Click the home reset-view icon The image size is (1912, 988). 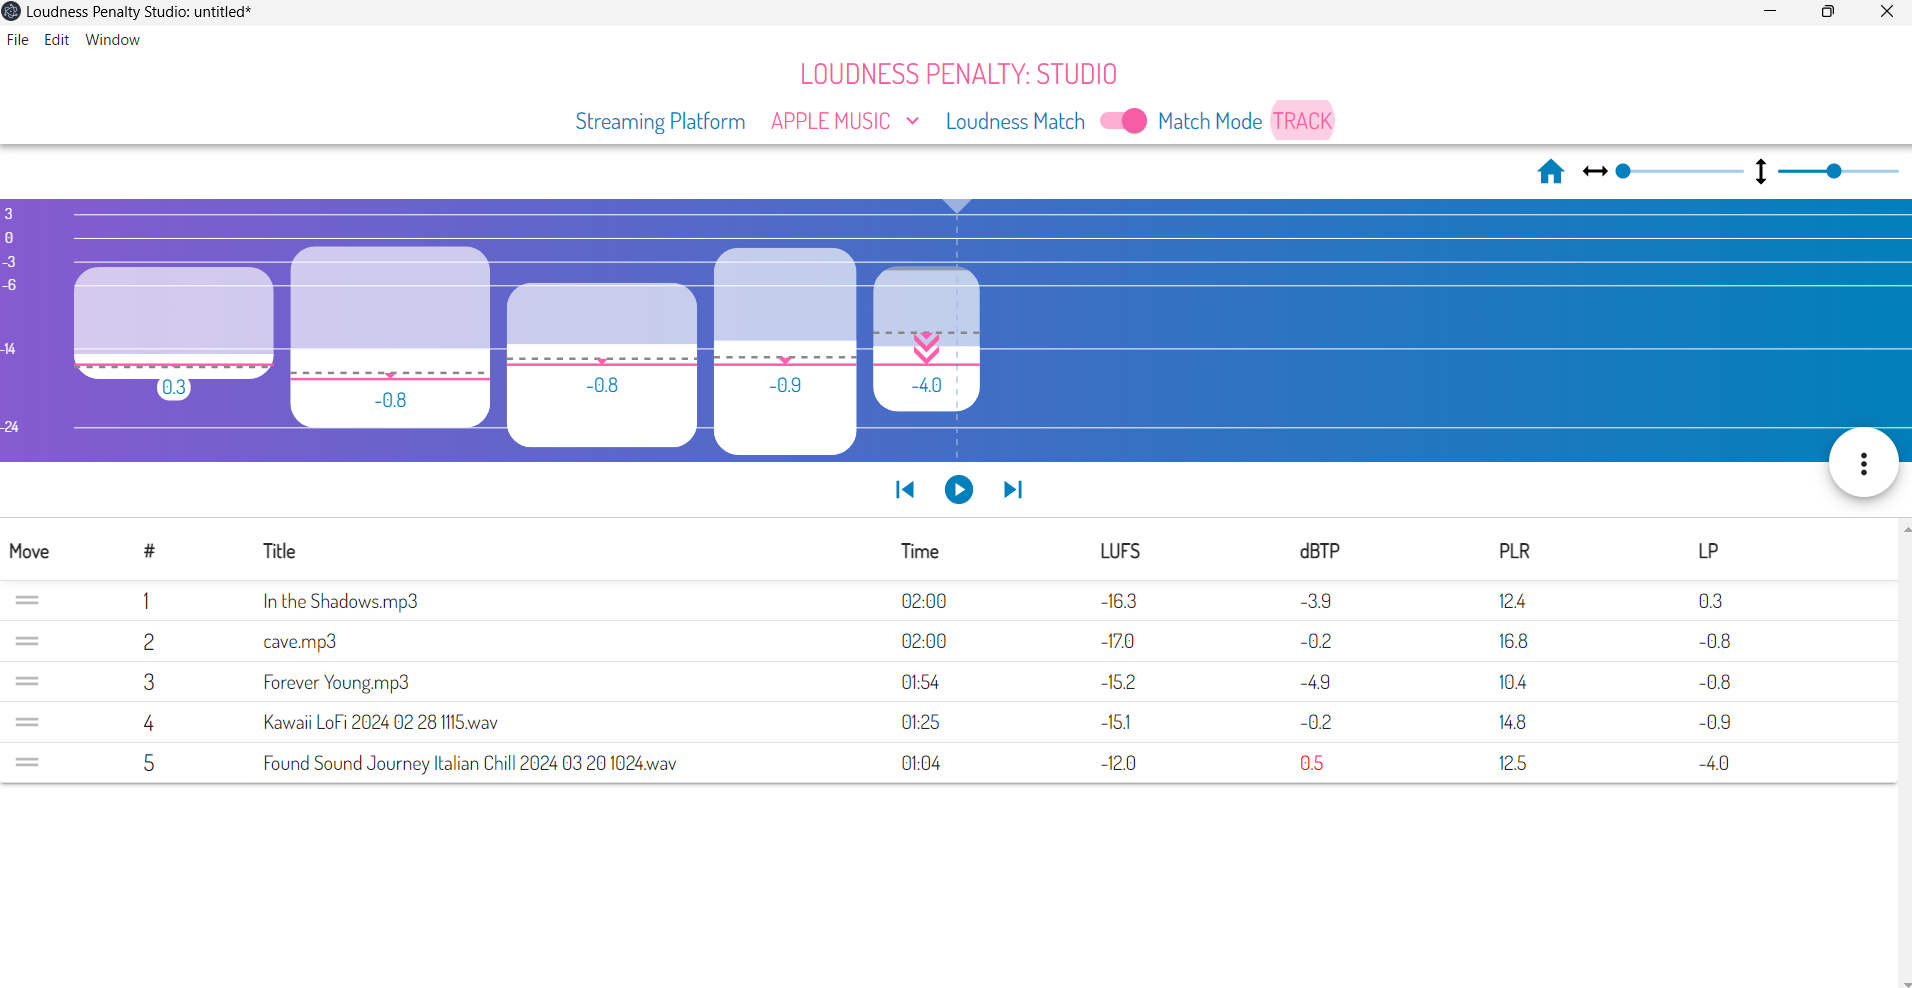tap(1550, 172)
